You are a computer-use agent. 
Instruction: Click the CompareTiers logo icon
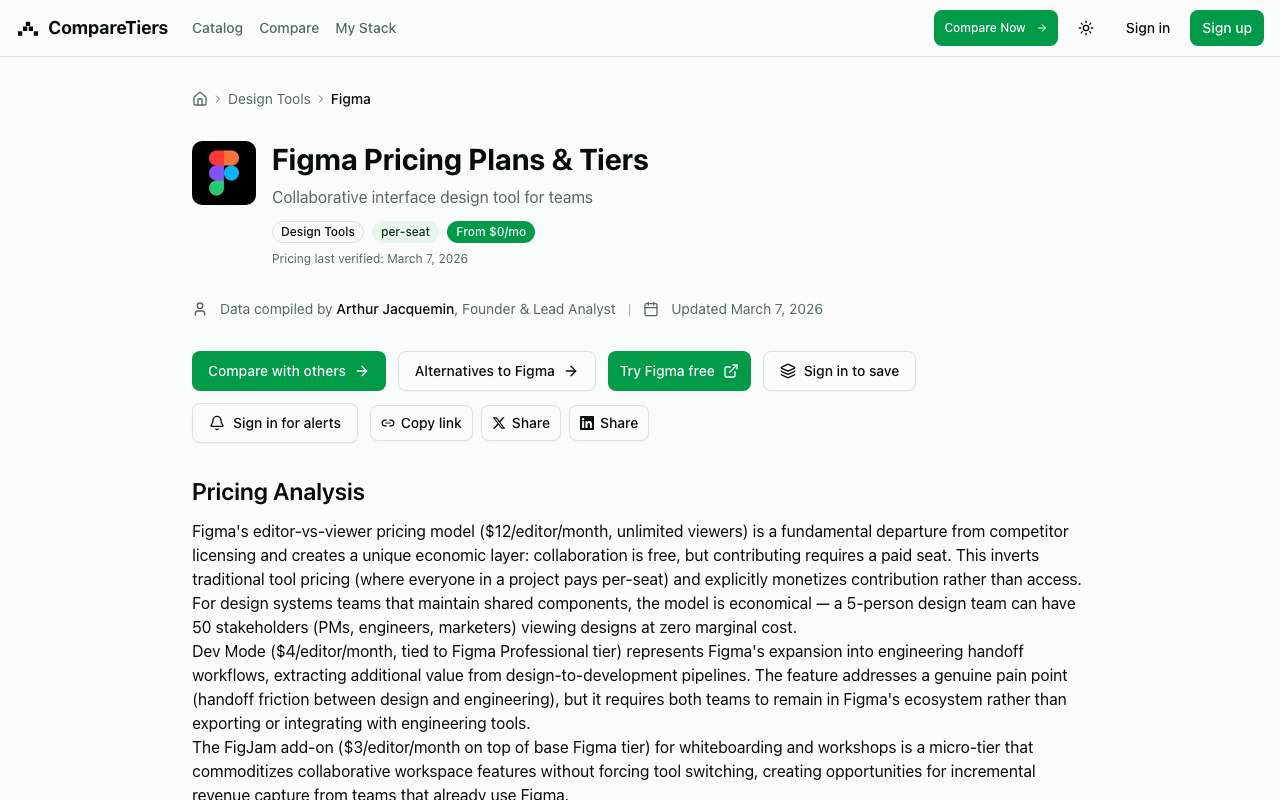[x=28, y=28]
